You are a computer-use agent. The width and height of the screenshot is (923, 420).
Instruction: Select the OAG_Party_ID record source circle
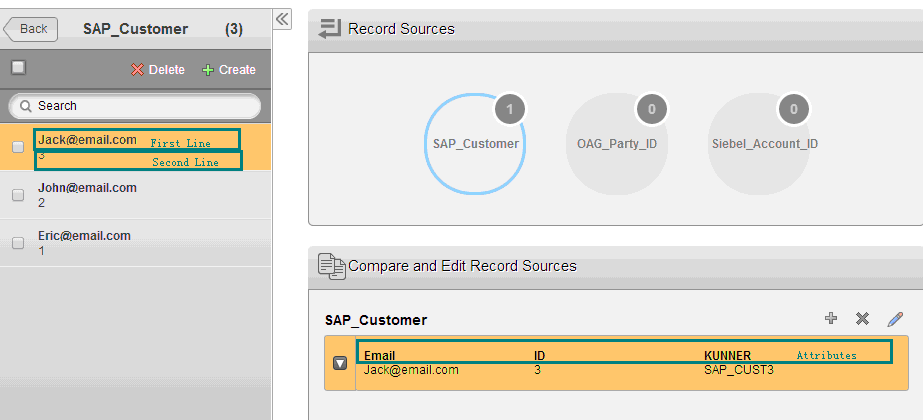[x=617, y=143]
